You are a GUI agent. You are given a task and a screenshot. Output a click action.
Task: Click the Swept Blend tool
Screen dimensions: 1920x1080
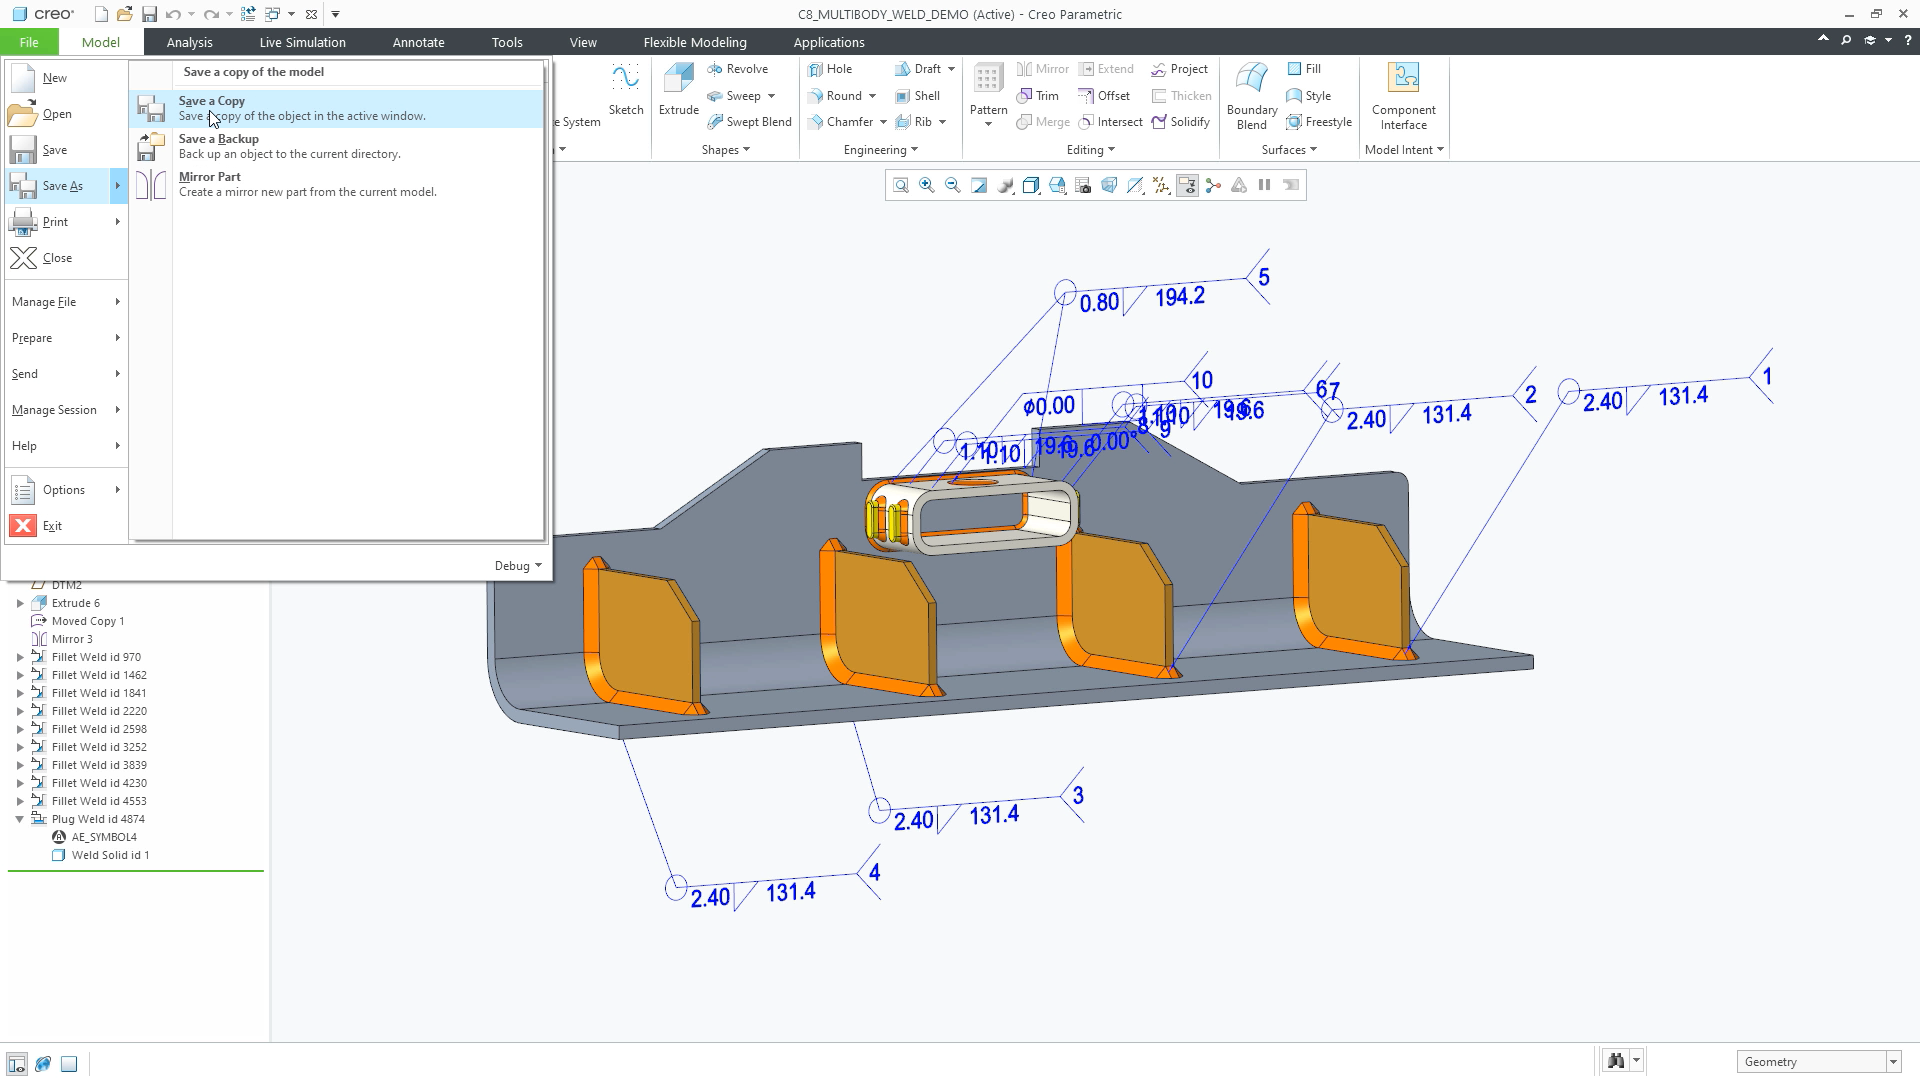[749, 122]
